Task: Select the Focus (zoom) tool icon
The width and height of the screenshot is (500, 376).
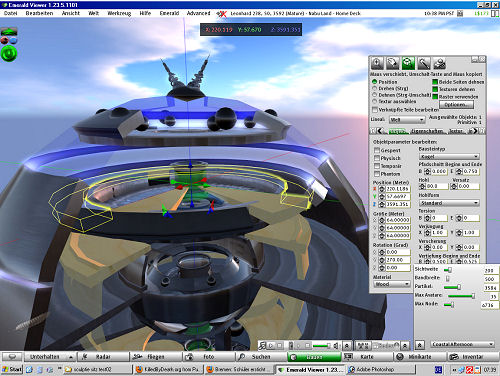Action: [x=377, y=63]
